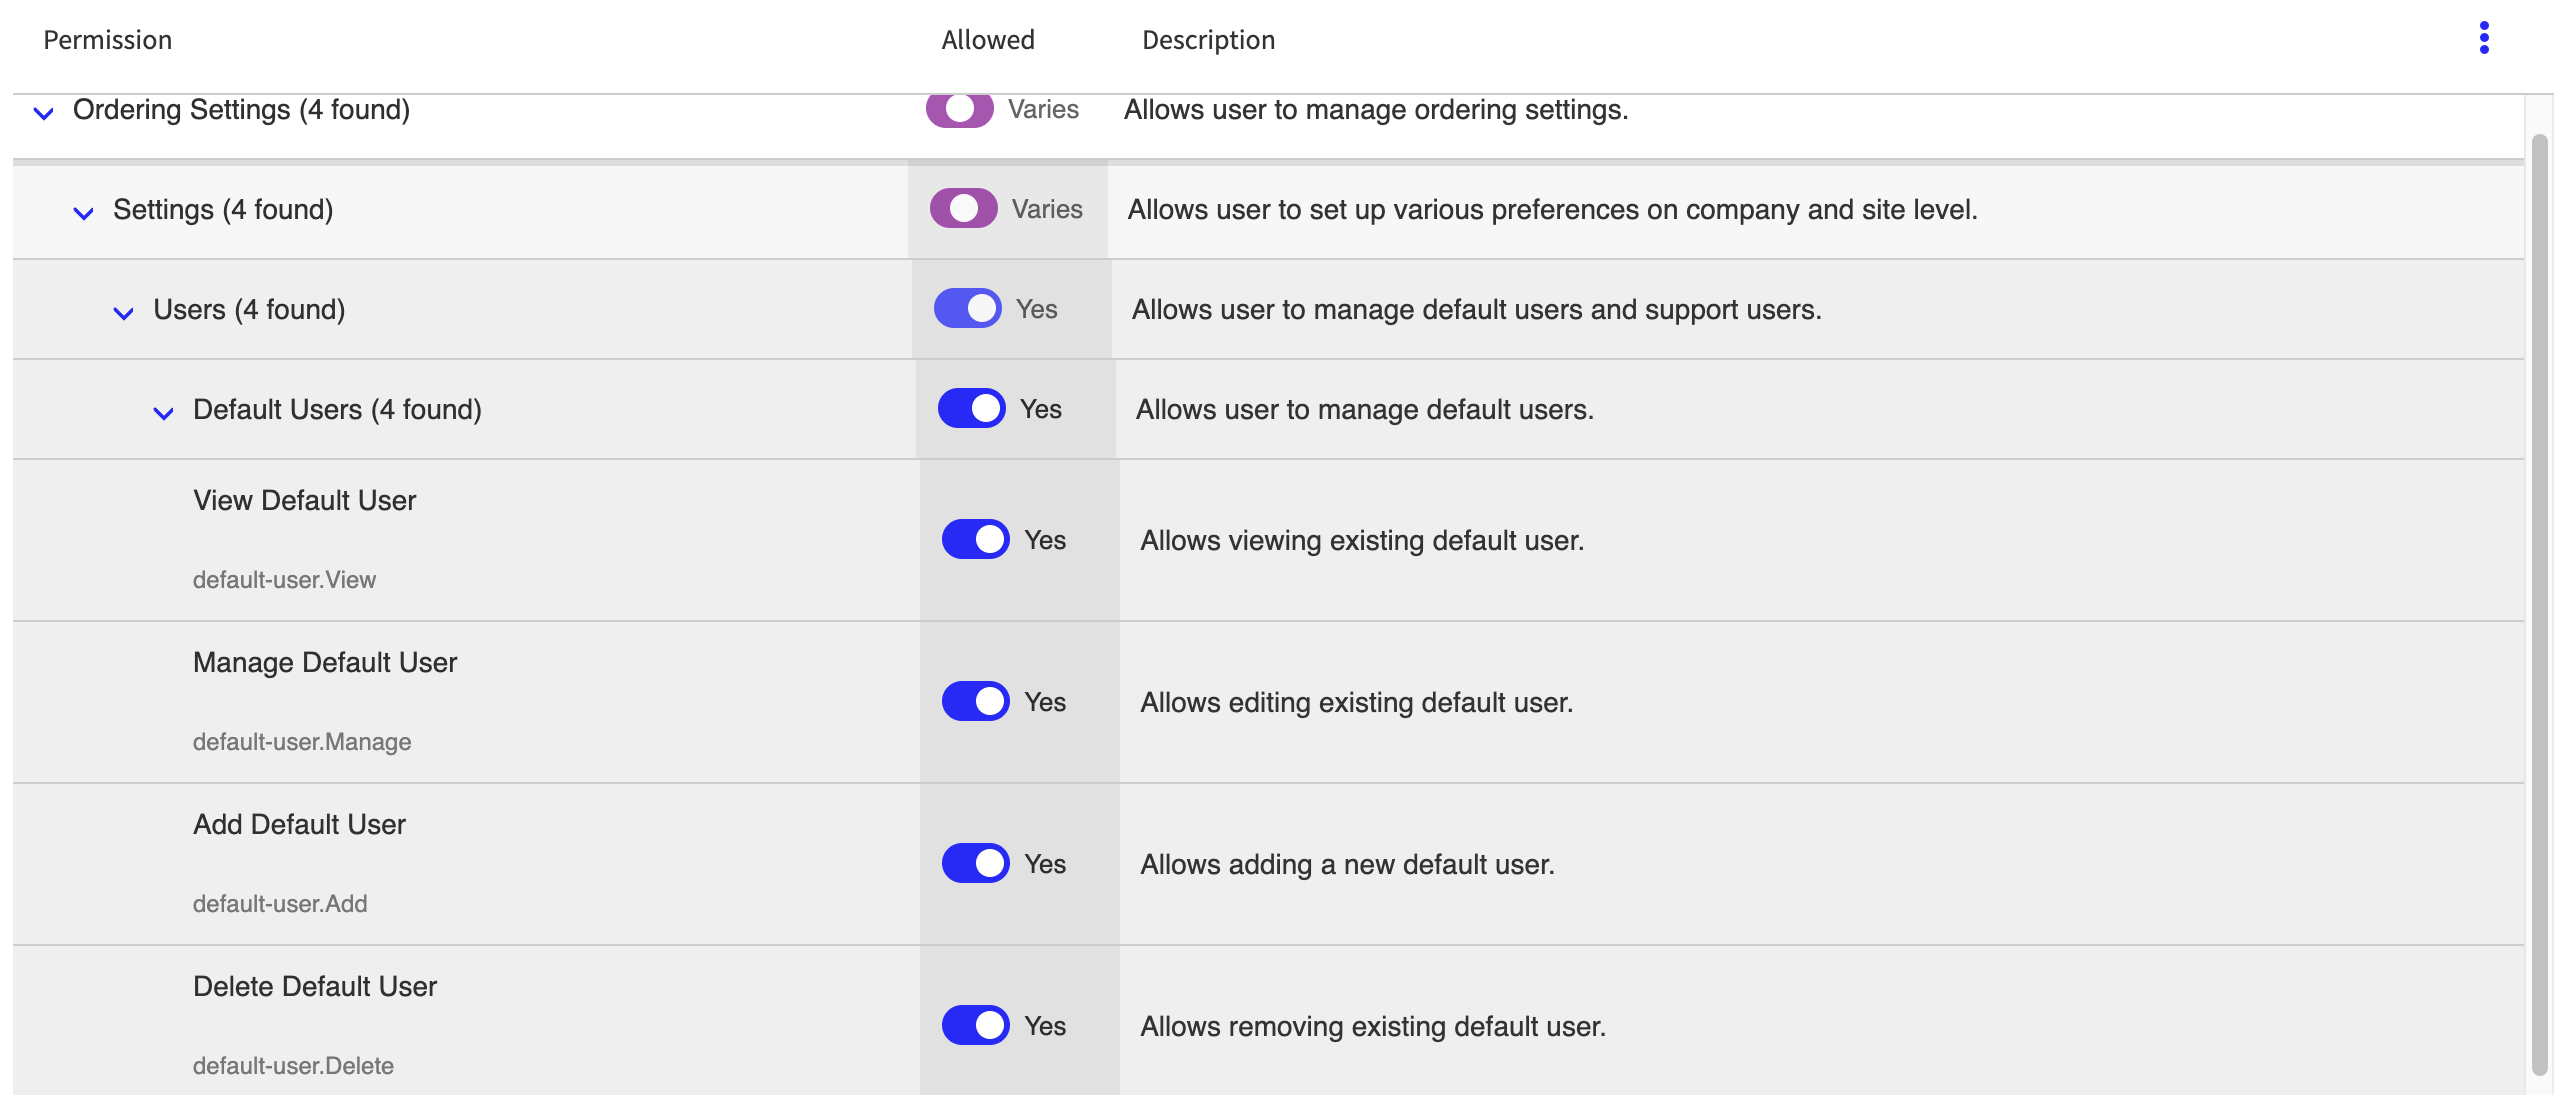This screenshot has height=1104, width=2568.
Task: Collapse the Settings group
Action: click(84, 212)
